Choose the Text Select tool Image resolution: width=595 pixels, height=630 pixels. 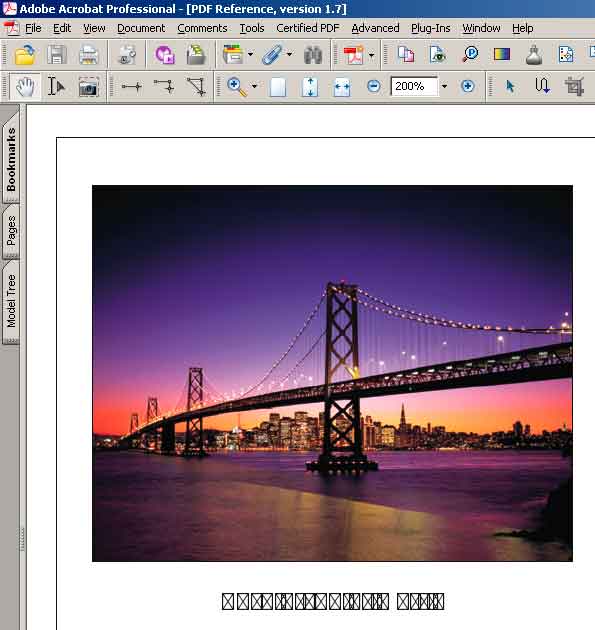click(x=56, y=86)
